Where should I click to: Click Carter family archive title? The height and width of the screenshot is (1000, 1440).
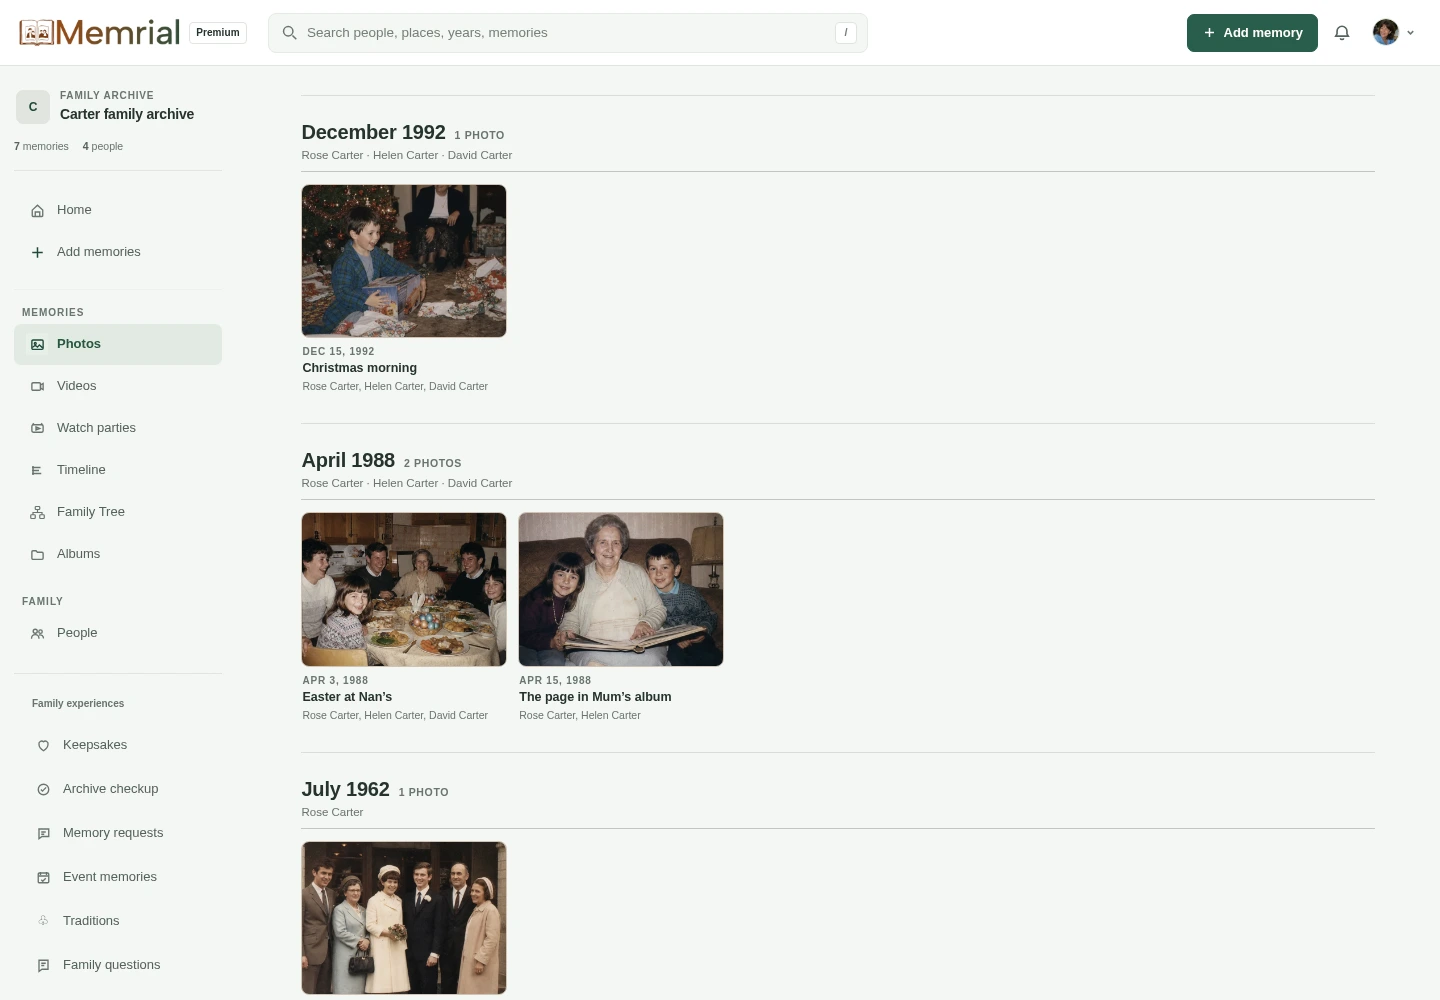coord(127,114)
